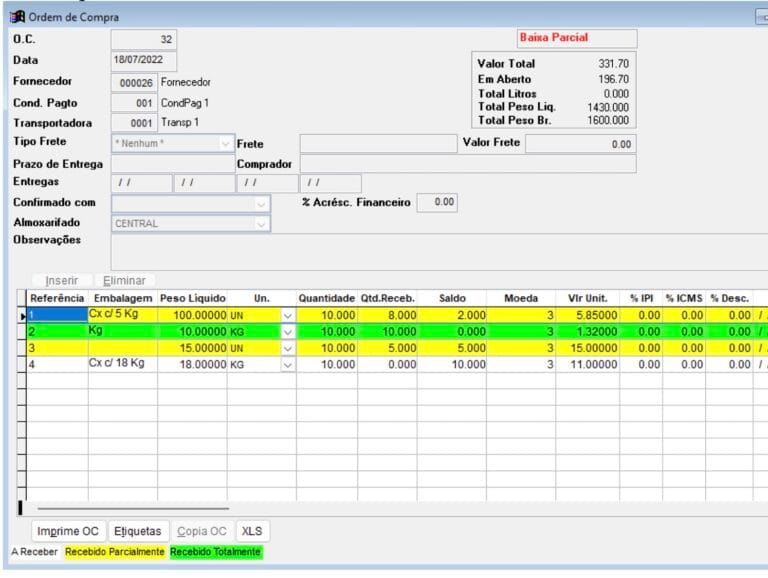Click the O.C. number field
The image size is (768, 578).
(x=144, y=40)
